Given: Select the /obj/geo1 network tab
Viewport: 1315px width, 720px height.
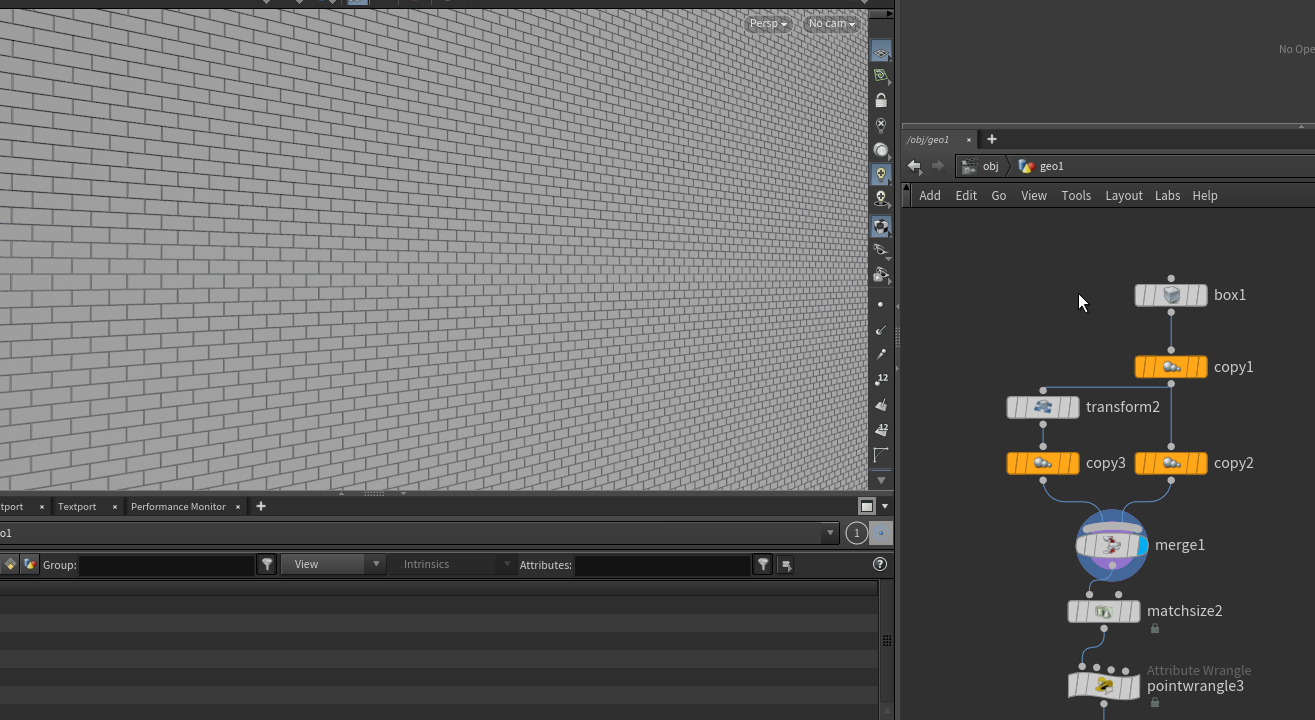Looking at the screenshot, I should tap(928, 139).
